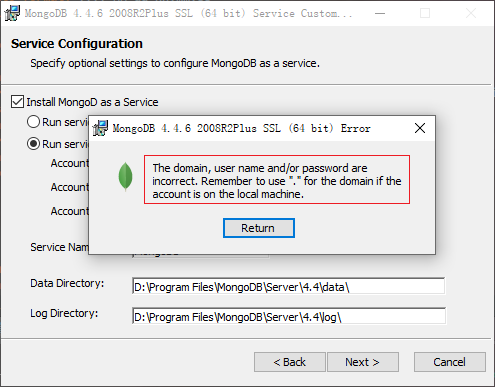The height and width of the screenshot is (387, 495).
Task: Click the installer icon in Error dialog title
Action: click(100, 128)
